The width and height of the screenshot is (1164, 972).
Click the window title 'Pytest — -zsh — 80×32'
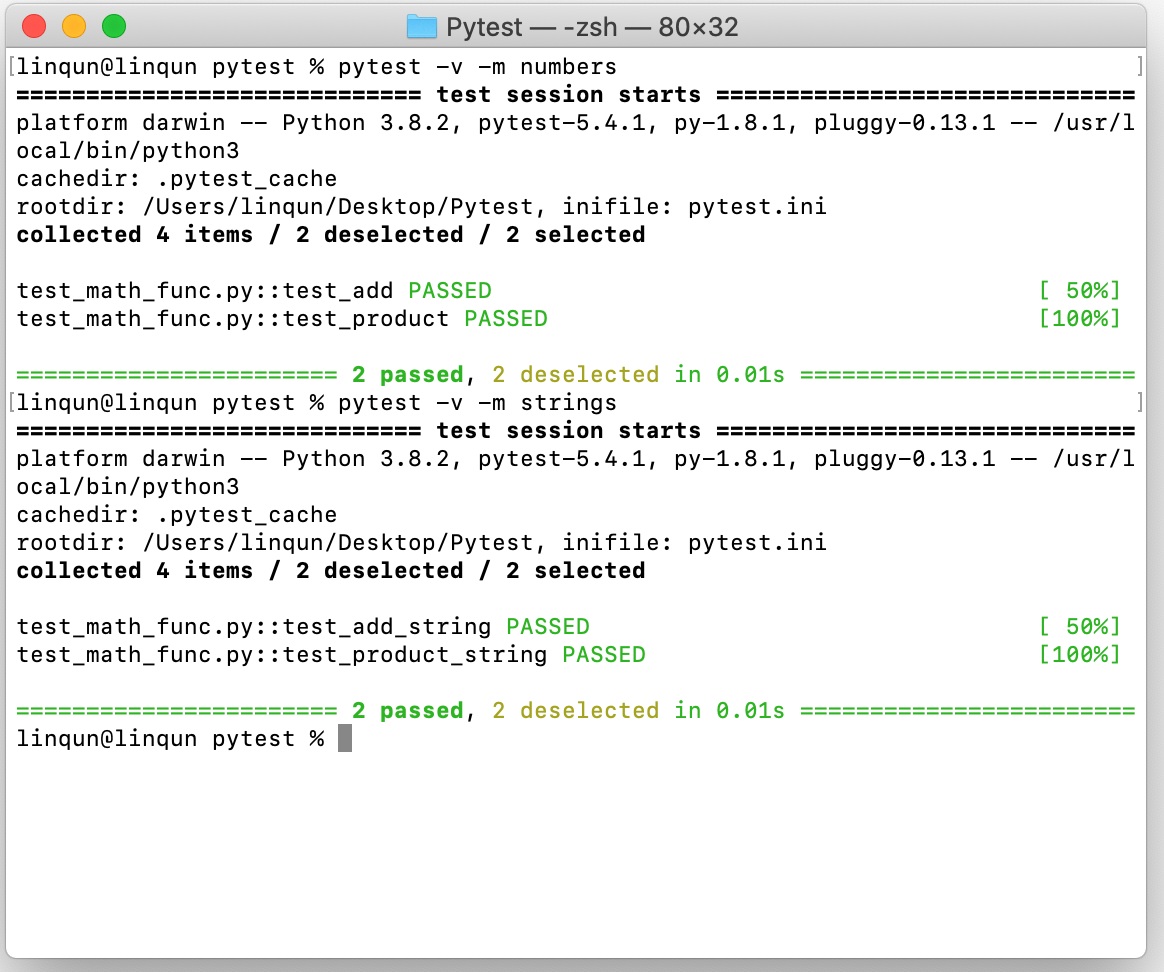(592, 27)
